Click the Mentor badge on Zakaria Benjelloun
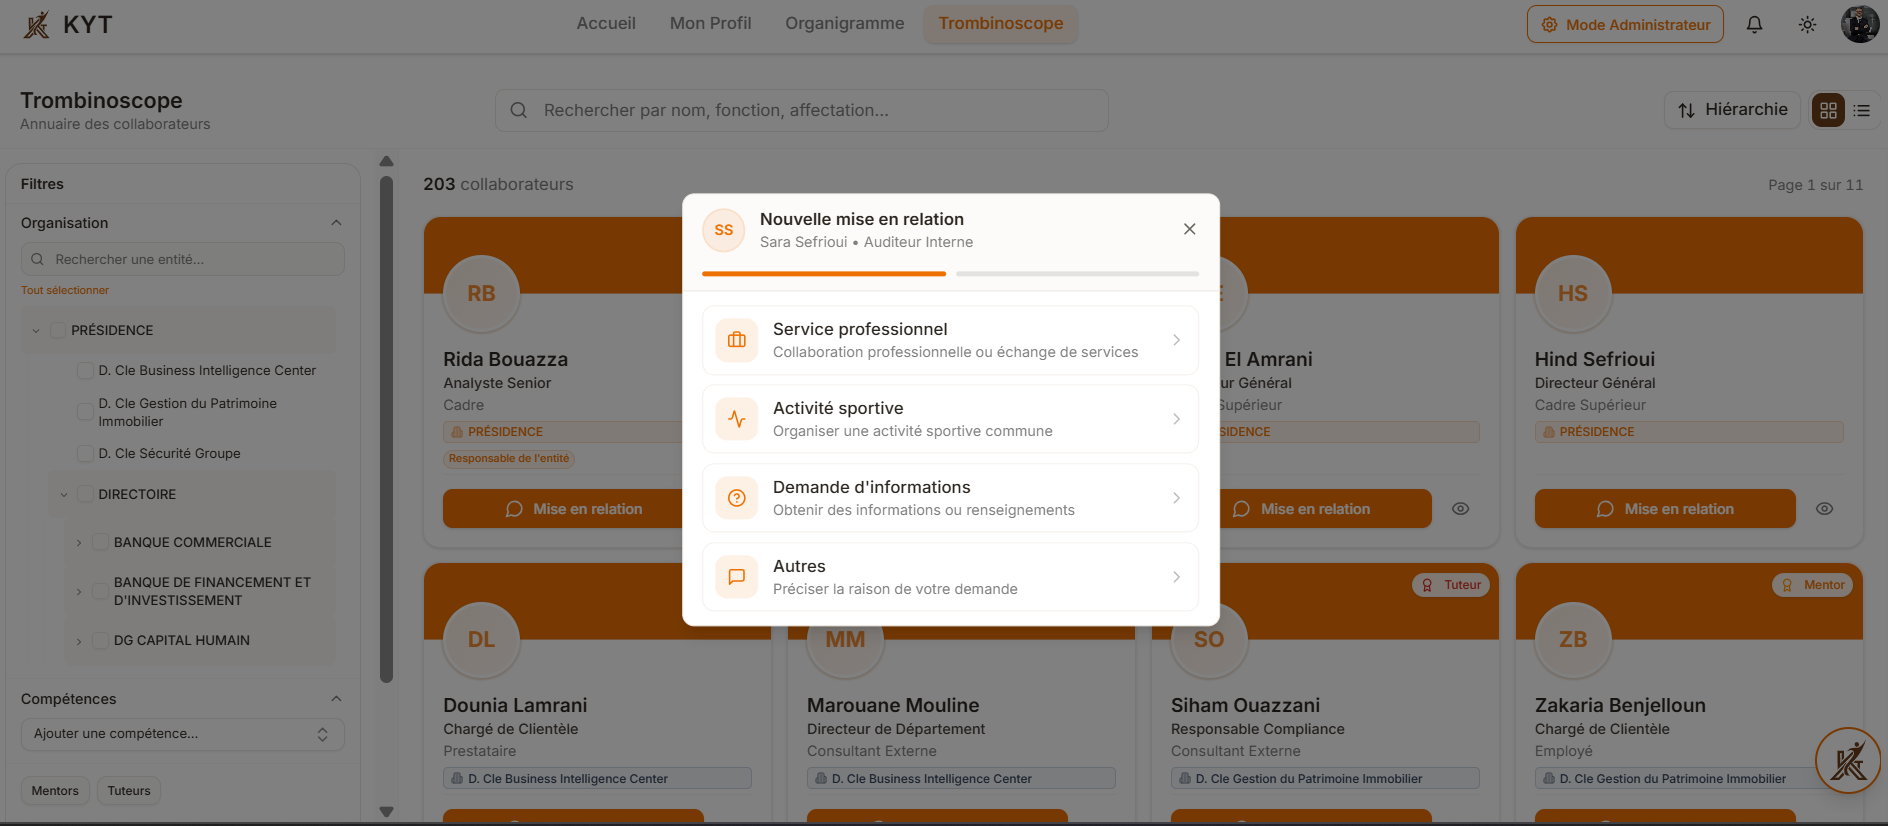This screenshot has width=1888, height=826. [x=1812, y=585]
